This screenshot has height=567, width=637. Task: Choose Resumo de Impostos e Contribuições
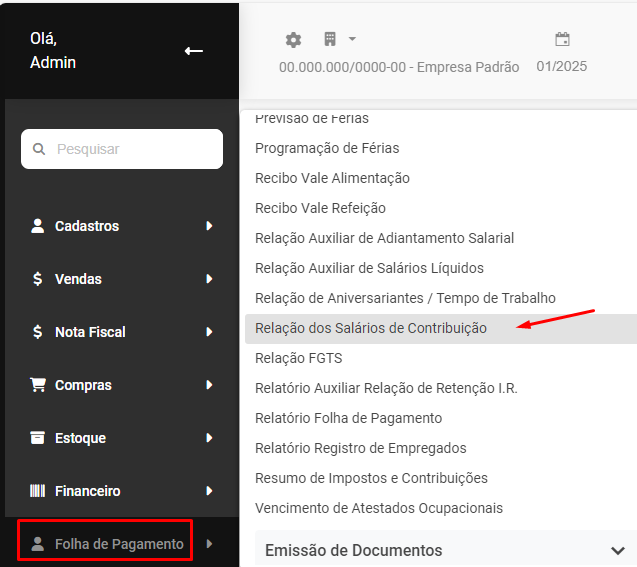pyautogui.click(x=371, y=478)
